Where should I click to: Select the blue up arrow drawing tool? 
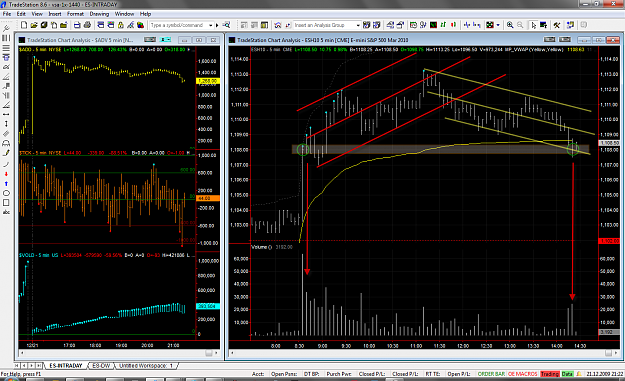pos(6,183)
